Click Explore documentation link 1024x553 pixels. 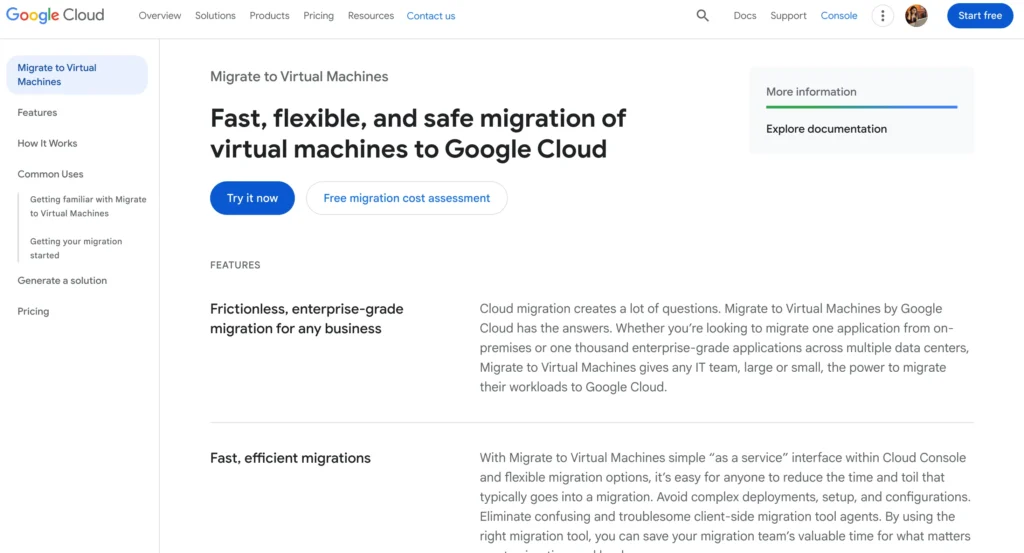[826, 129]
